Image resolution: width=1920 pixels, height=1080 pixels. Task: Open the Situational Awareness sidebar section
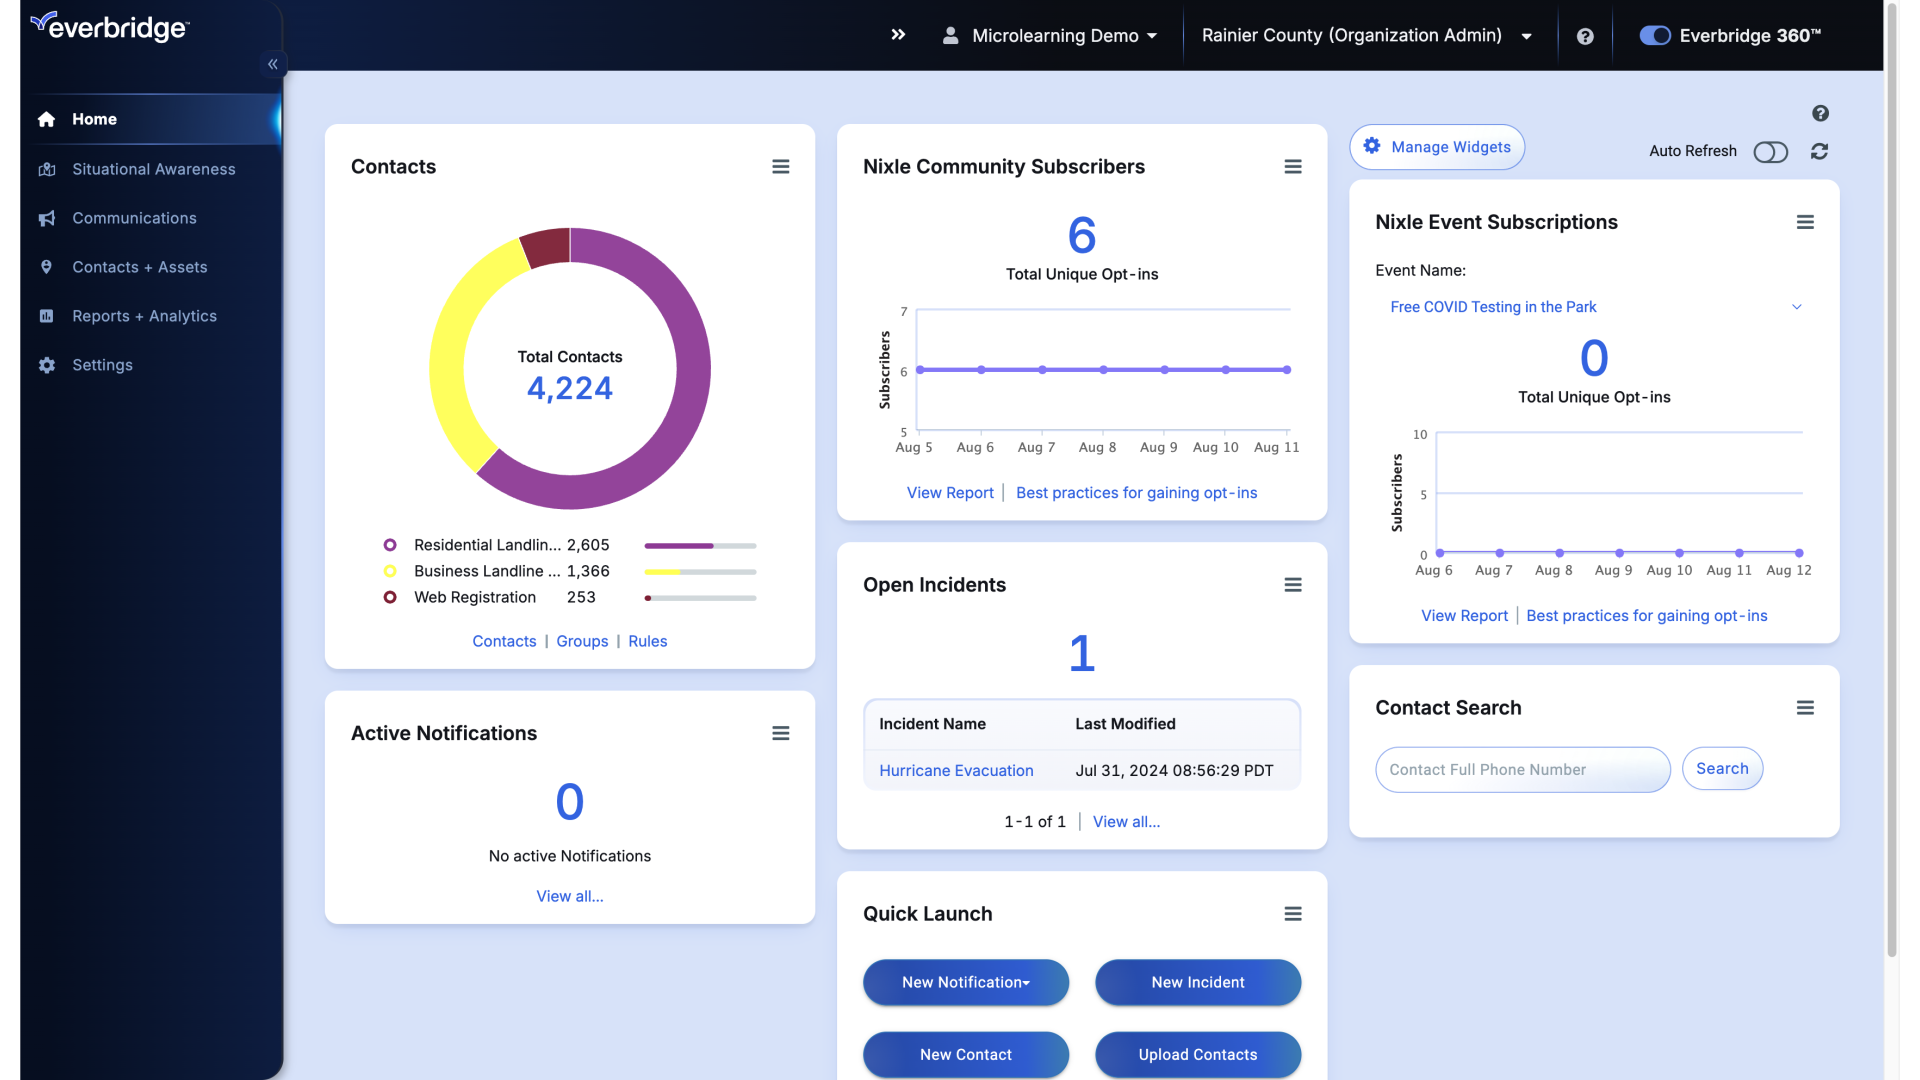coord(153,169)
